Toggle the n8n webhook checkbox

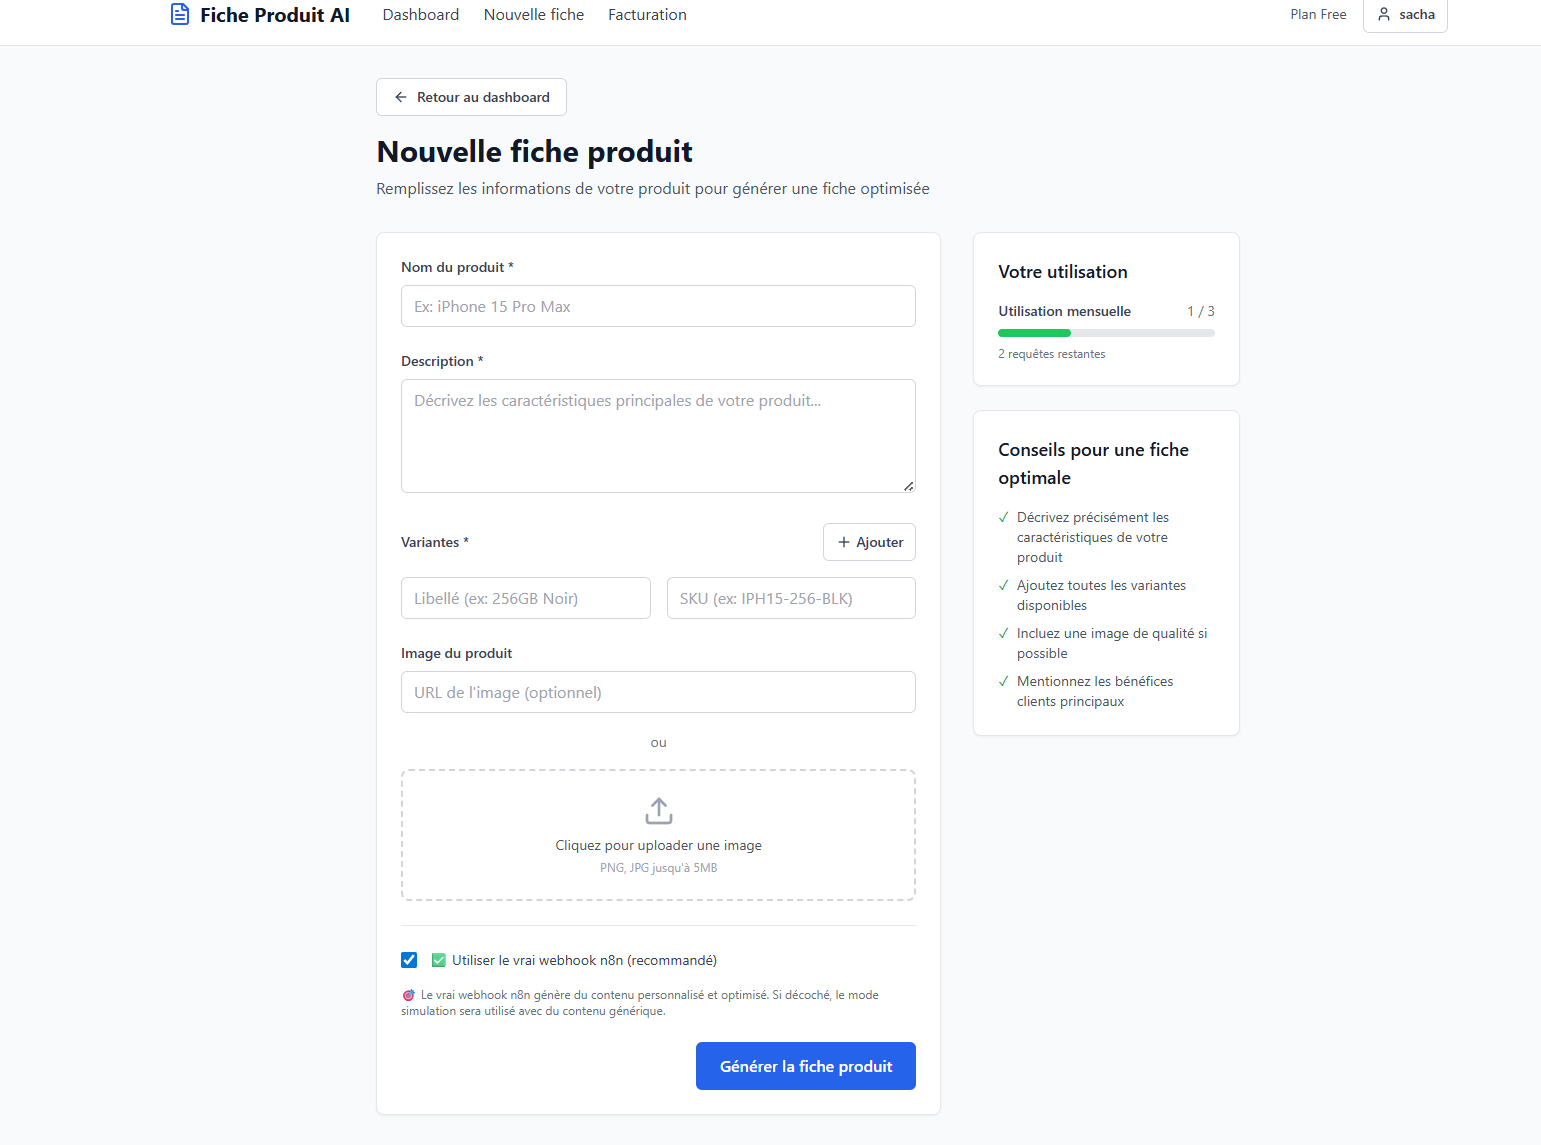(409, 960)
